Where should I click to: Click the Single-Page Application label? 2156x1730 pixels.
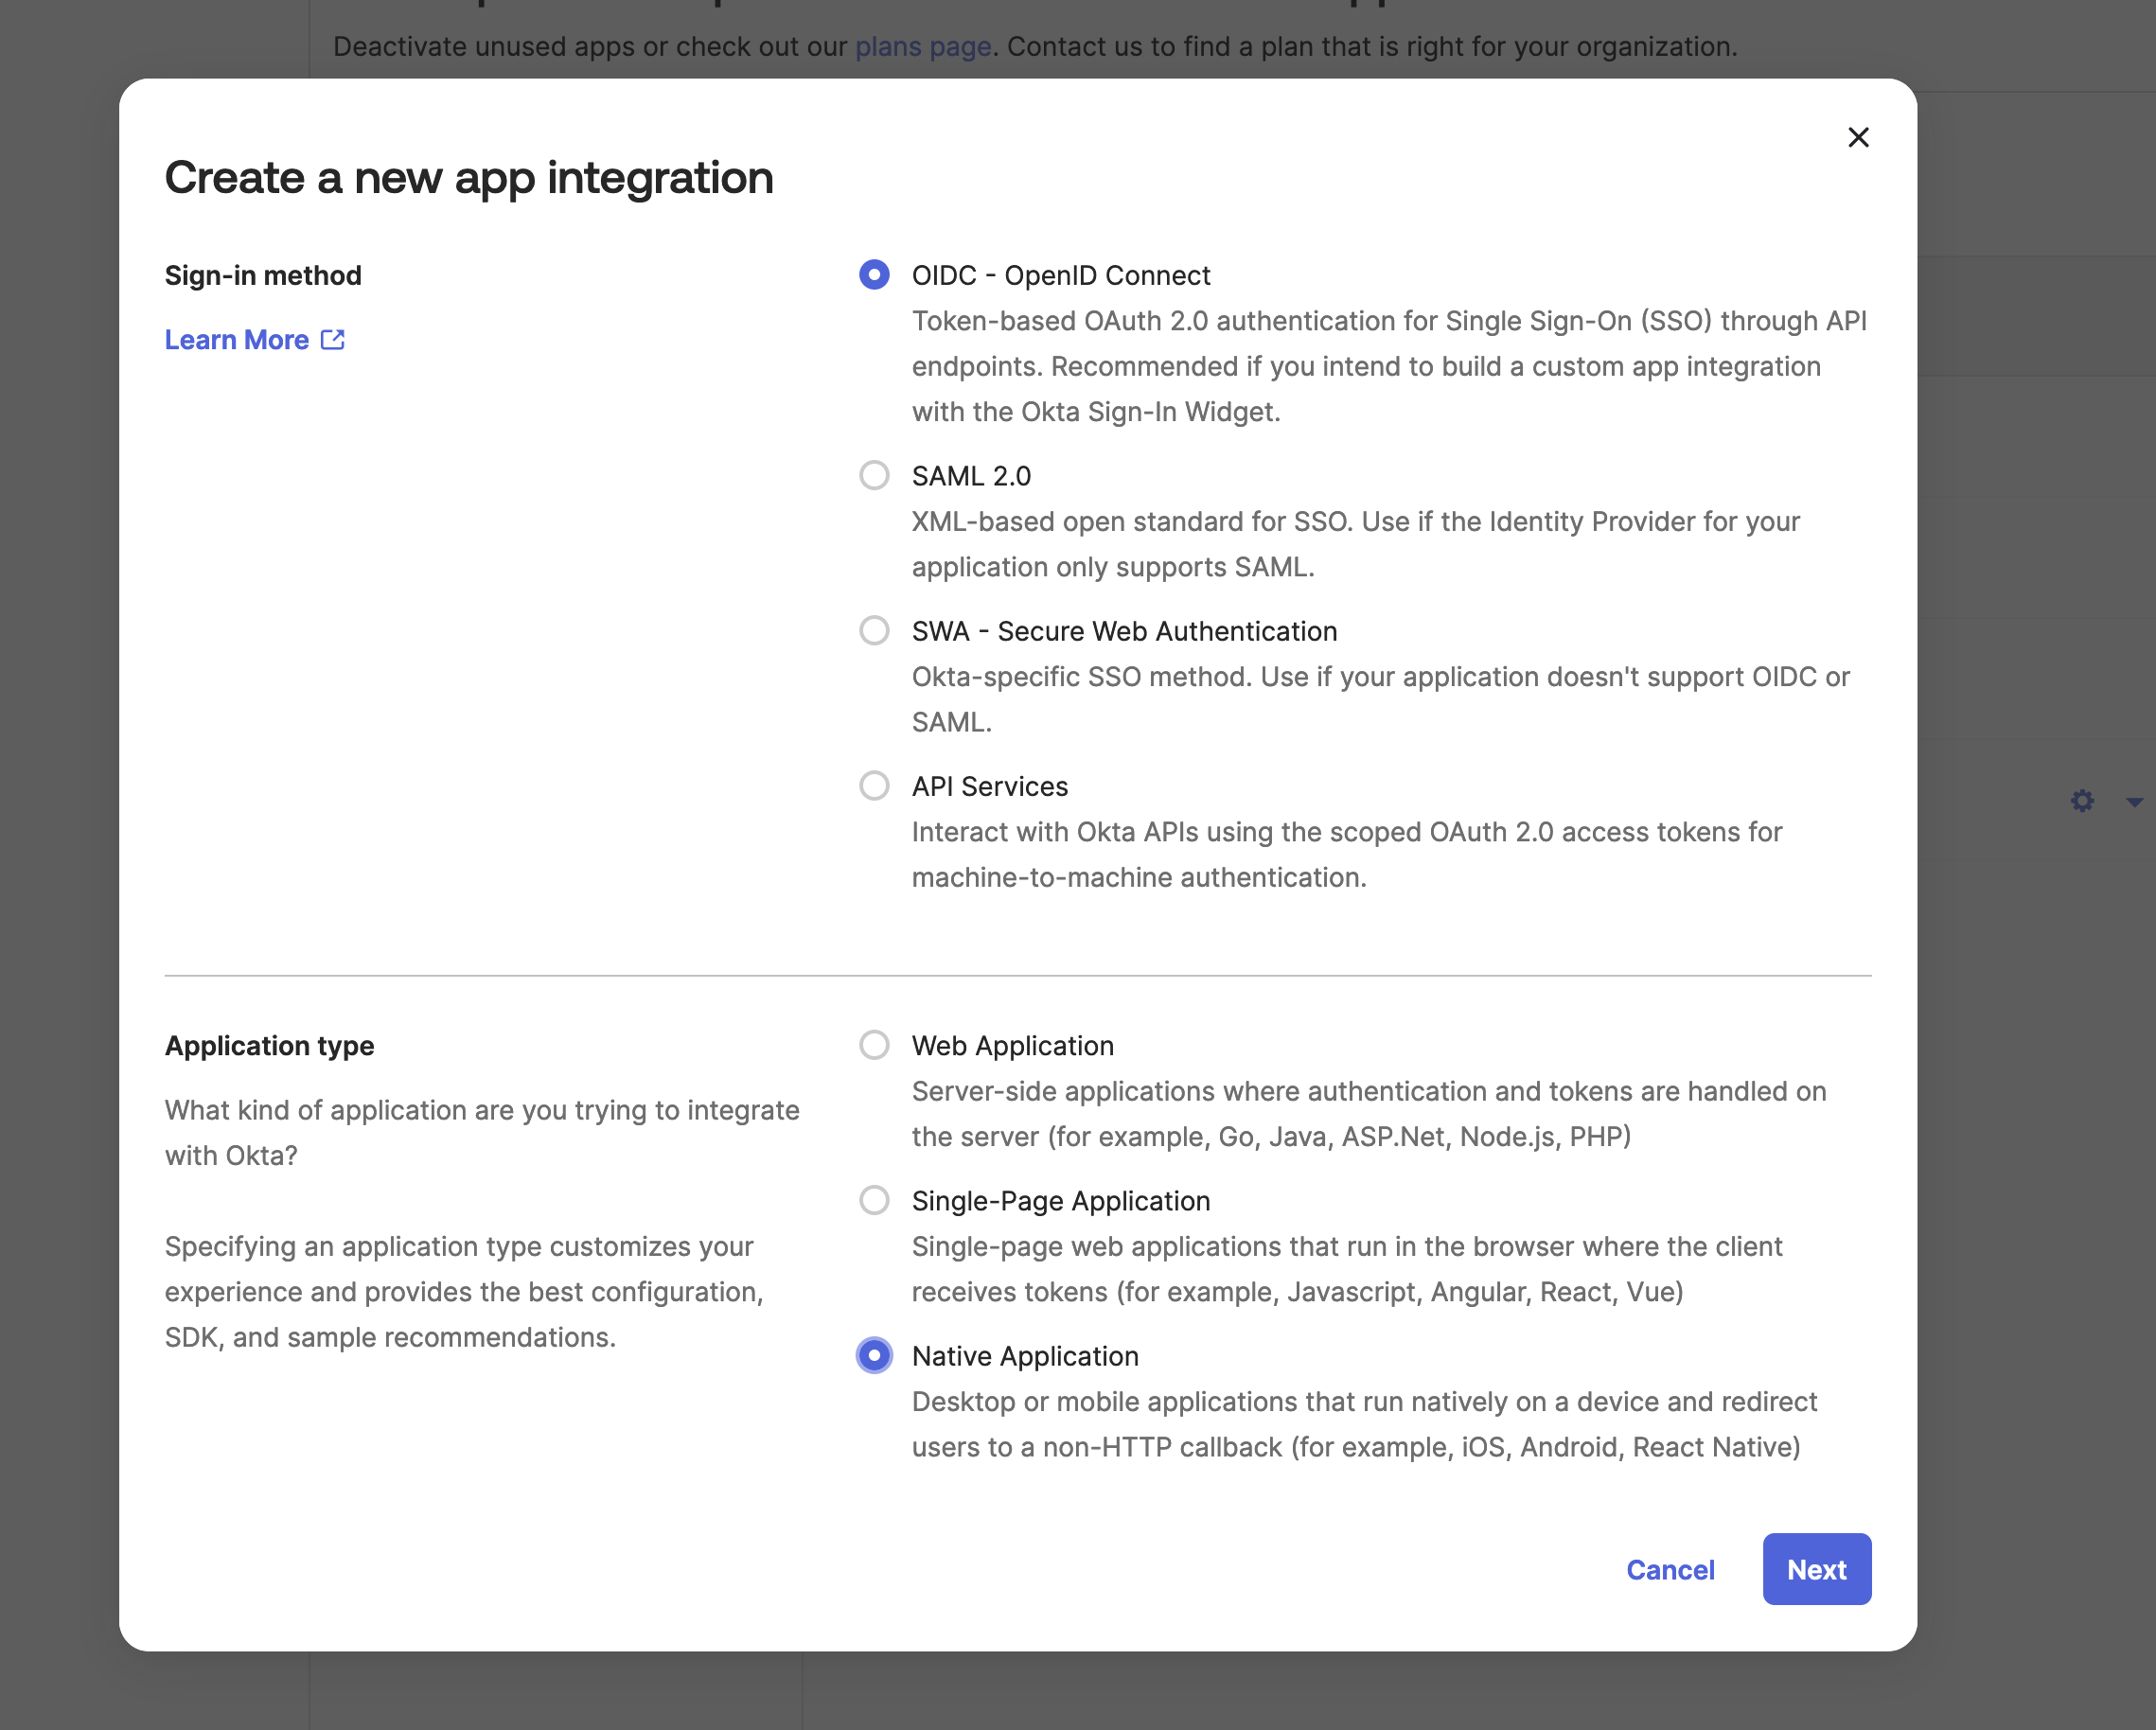[1060, 1200]
